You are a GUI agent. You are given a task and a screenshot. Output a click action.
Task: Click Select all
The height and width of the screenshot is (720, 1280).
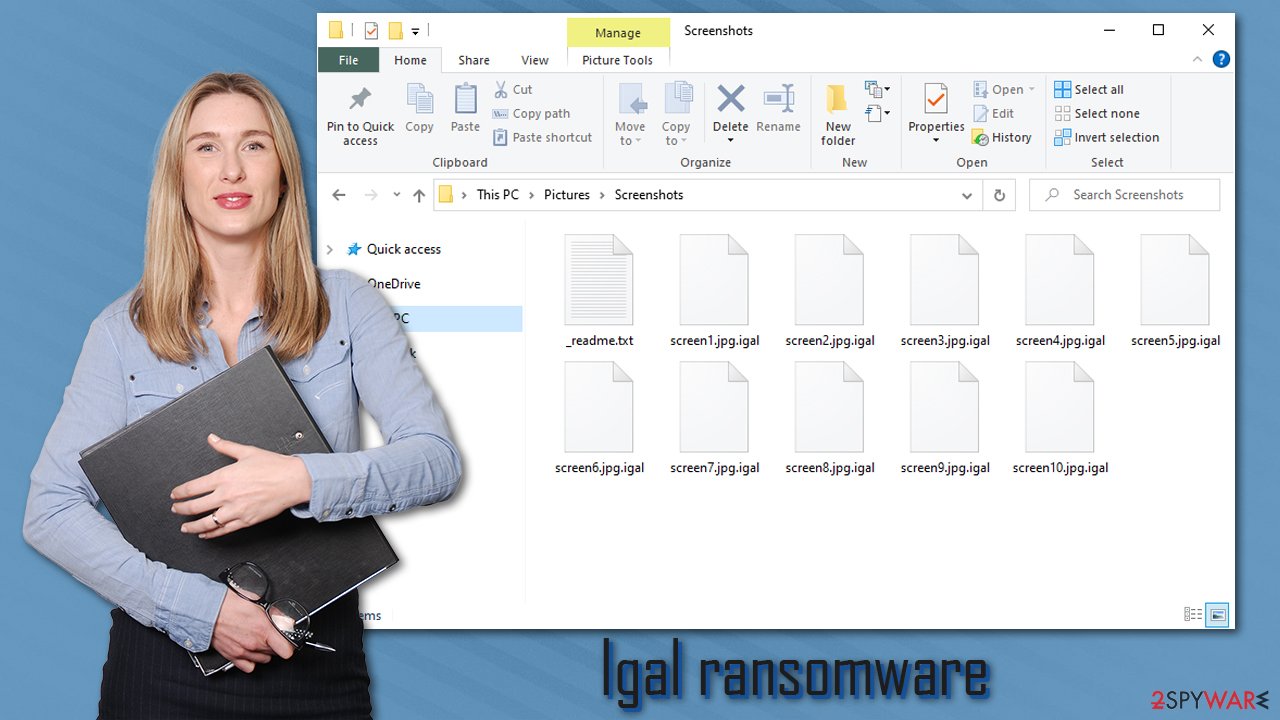click(1089, 90)
